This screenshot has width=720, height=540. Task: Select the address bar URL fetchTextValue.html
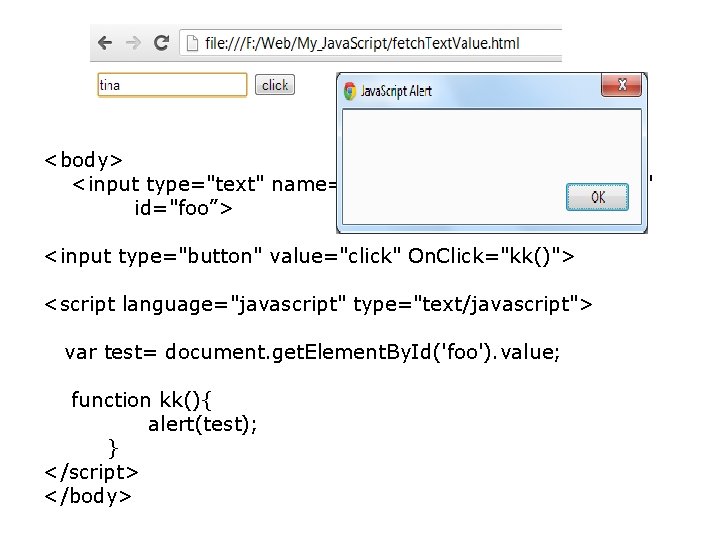click(x=362, y=44)
